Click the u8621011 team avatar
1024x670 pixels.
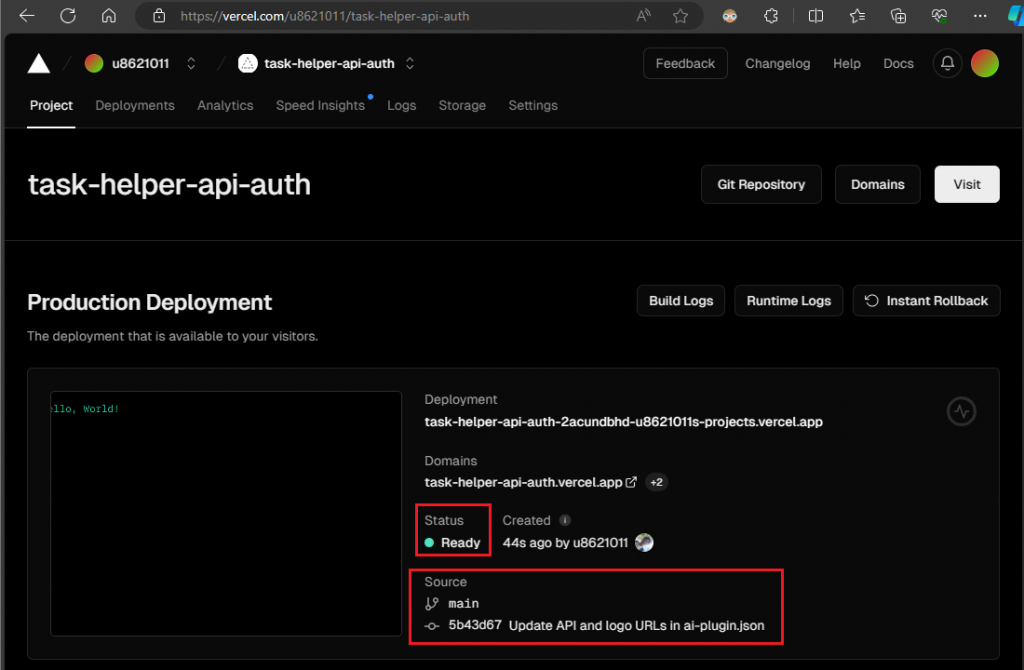point(94,63)
